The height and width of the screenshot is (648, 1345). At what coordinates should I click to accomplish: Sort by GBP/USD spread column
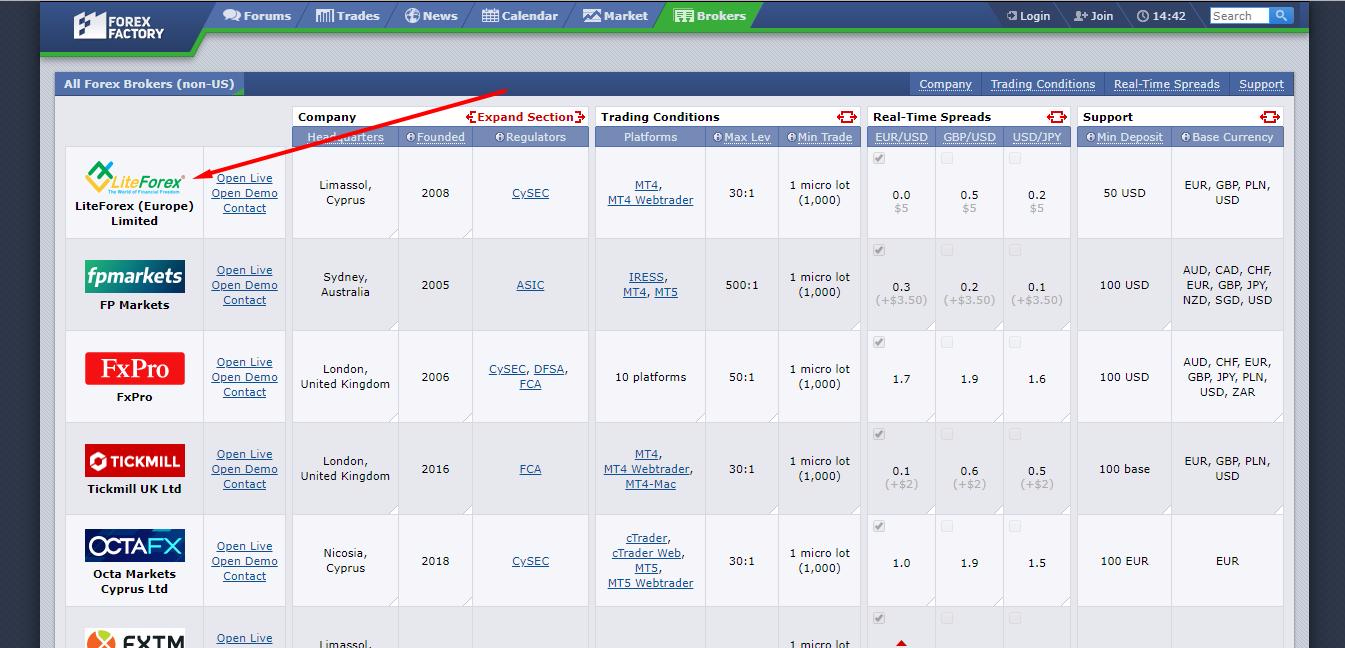969,137
